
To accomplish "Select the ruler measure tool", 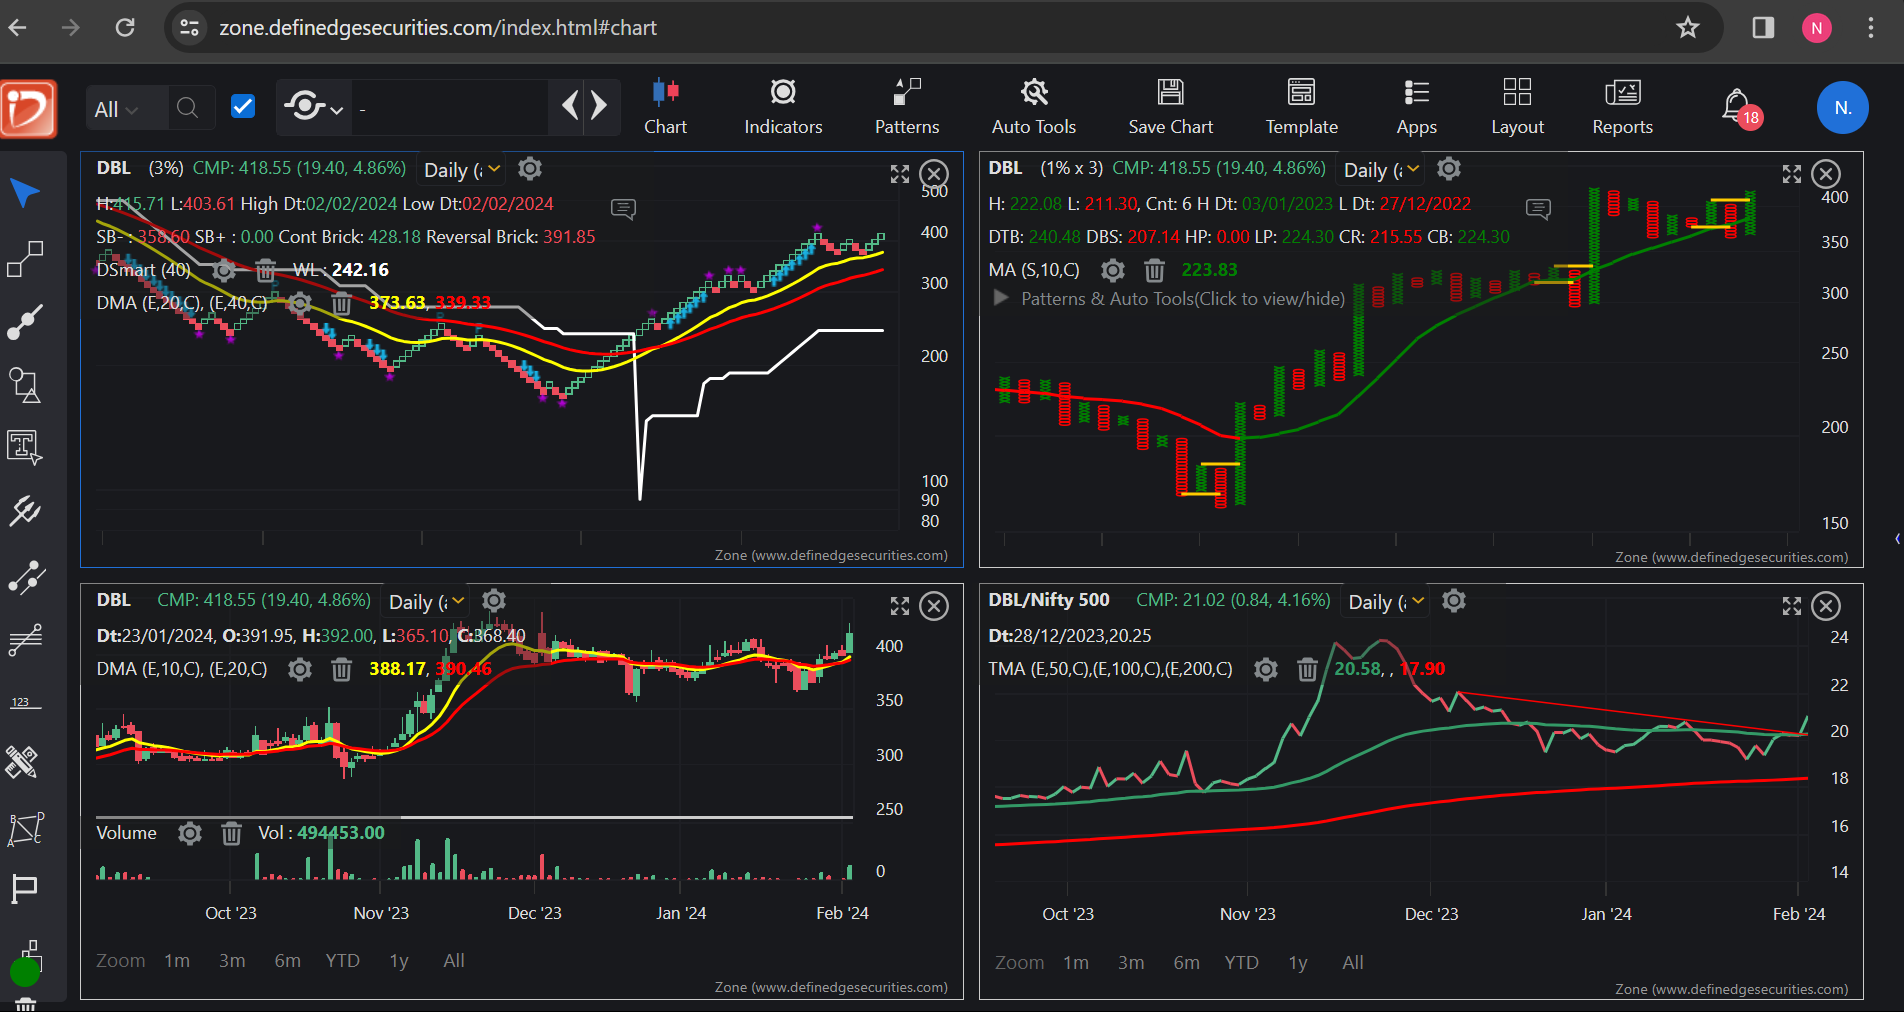I will (22, 762).
